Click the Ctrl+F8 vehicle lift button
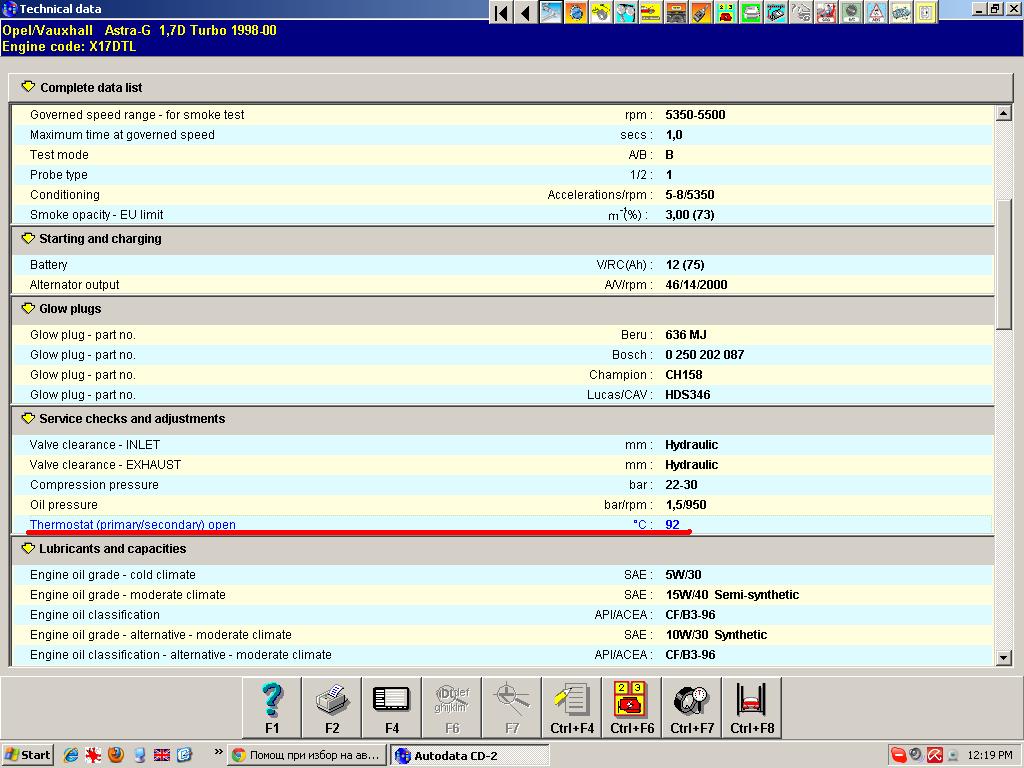 [x=752, y=707]
